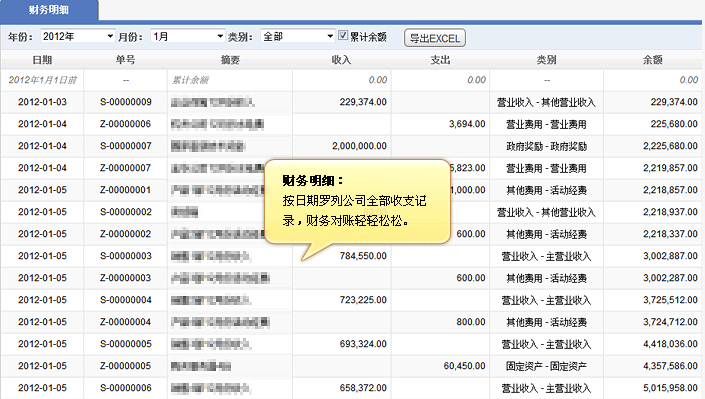Click balance 3,002,887.00

pyautogui.click(x=670, y=256)
